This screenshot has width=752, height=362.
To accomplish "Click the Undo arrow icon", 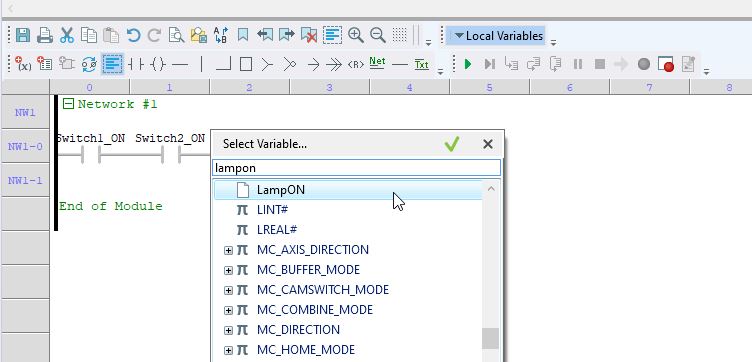I will [133, 35].
